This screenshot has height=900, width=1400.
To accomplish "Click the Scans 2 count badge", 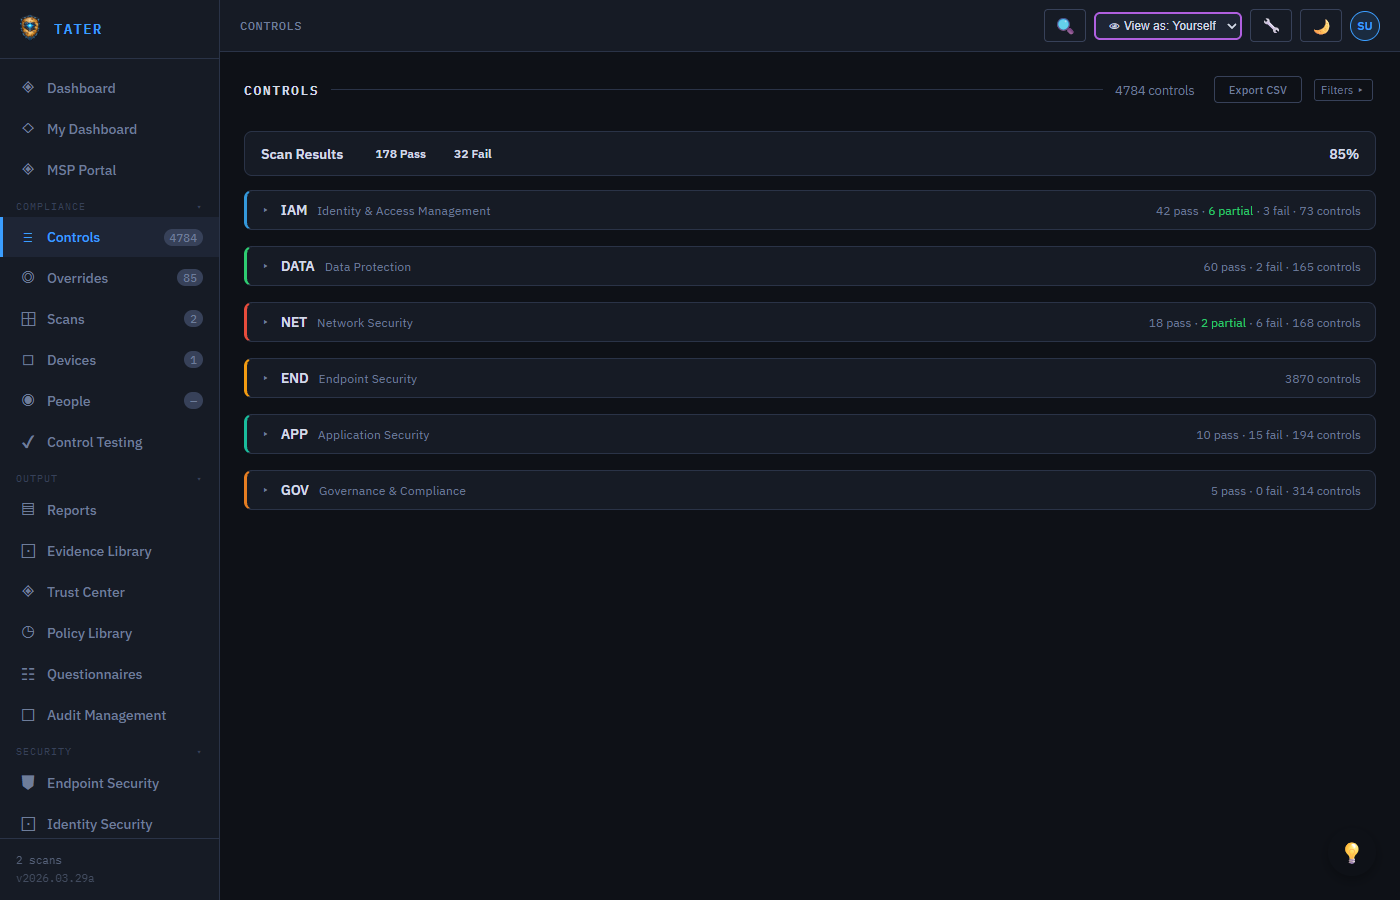I will (194, 319).
